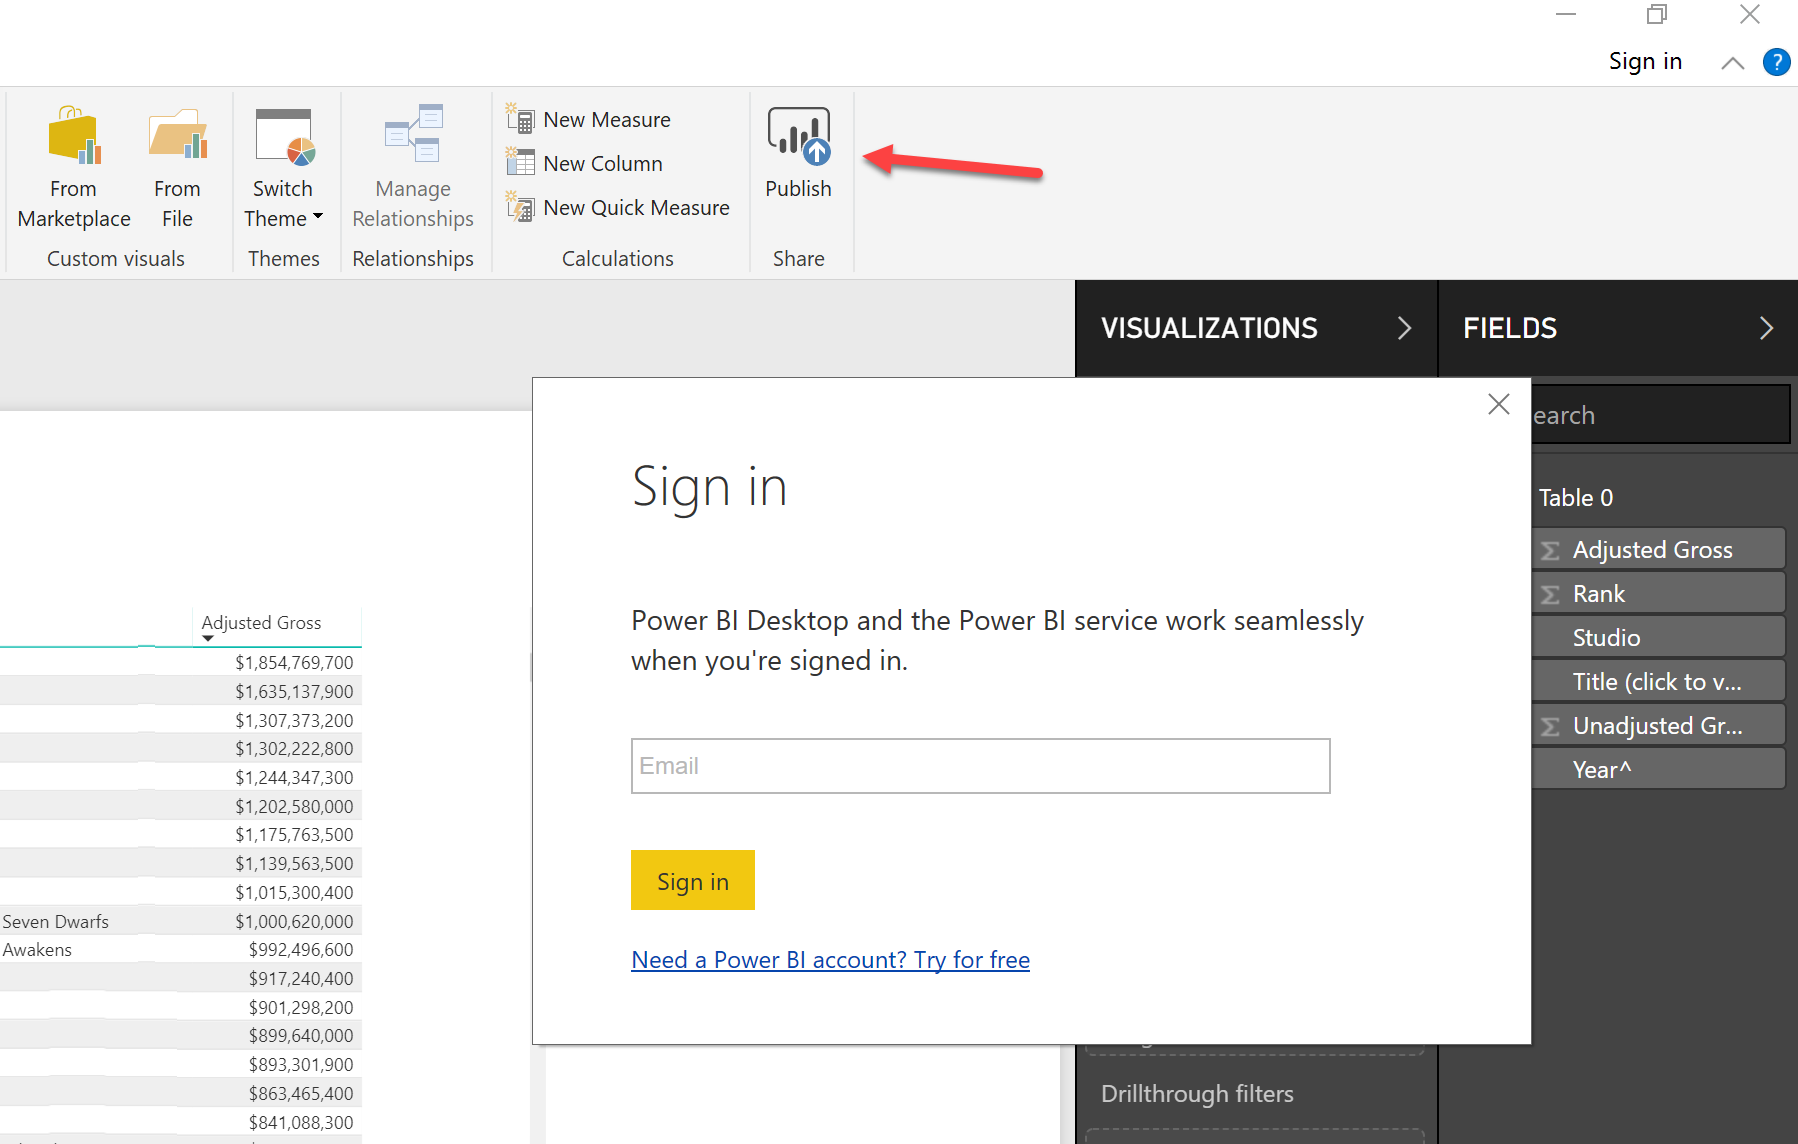Click the From Marketplace custom visuals icon

(x=75, y=135)
